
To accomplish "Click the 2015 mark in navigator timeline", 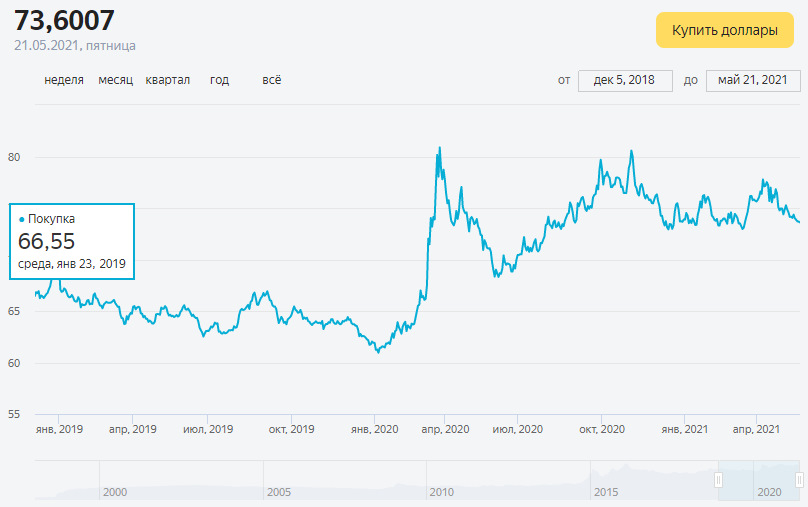I will [x=606, y=493].
